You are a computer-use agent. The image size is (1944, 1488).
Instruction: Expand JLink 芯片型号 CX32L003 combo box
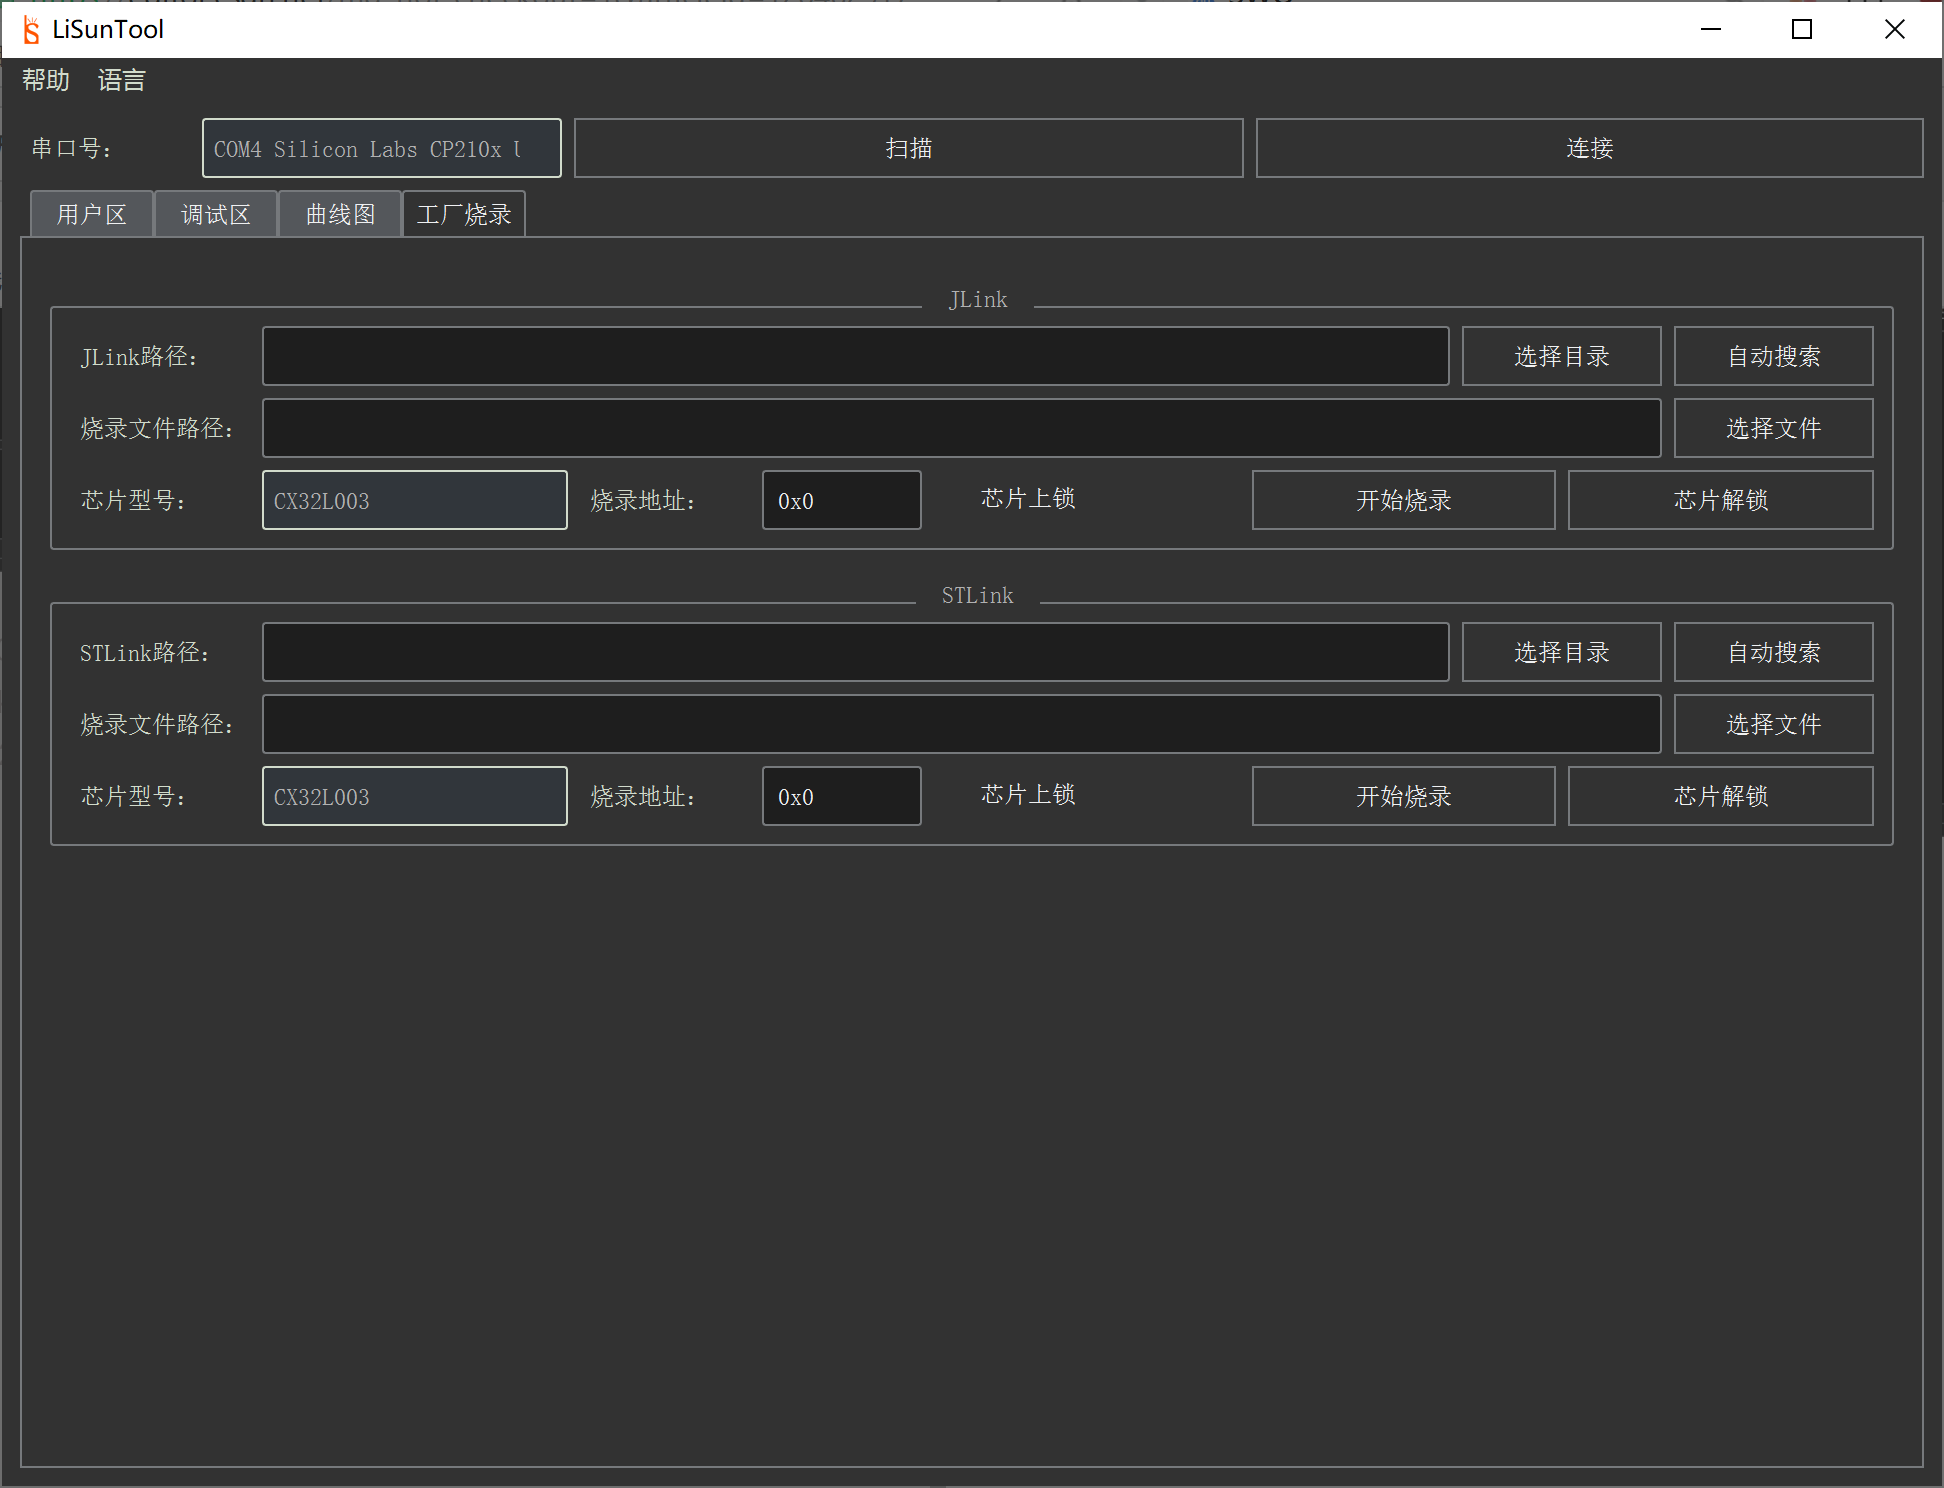pyautogui.click(x=414, y=500)
